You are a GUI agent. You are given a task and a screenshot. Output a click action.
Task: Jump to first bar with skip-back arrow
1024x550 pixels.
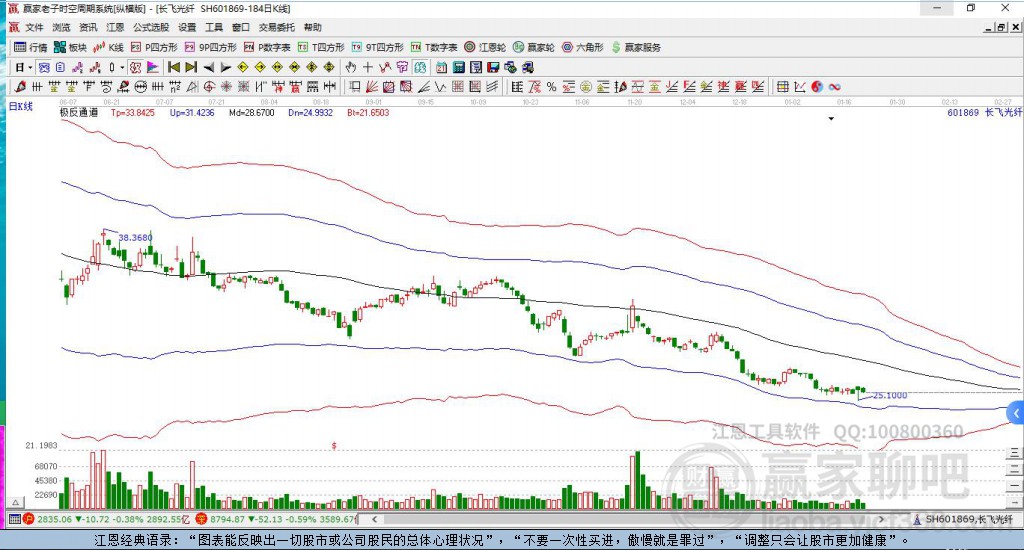(173, 67)
